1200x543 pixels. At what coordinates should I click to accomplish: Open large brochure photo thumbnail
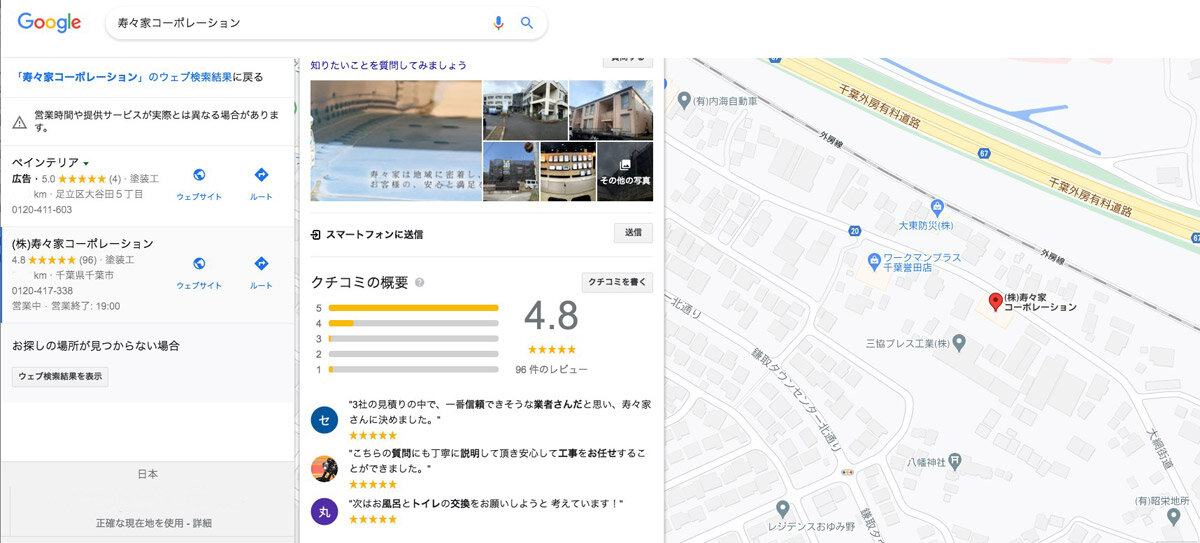[396, 141]
